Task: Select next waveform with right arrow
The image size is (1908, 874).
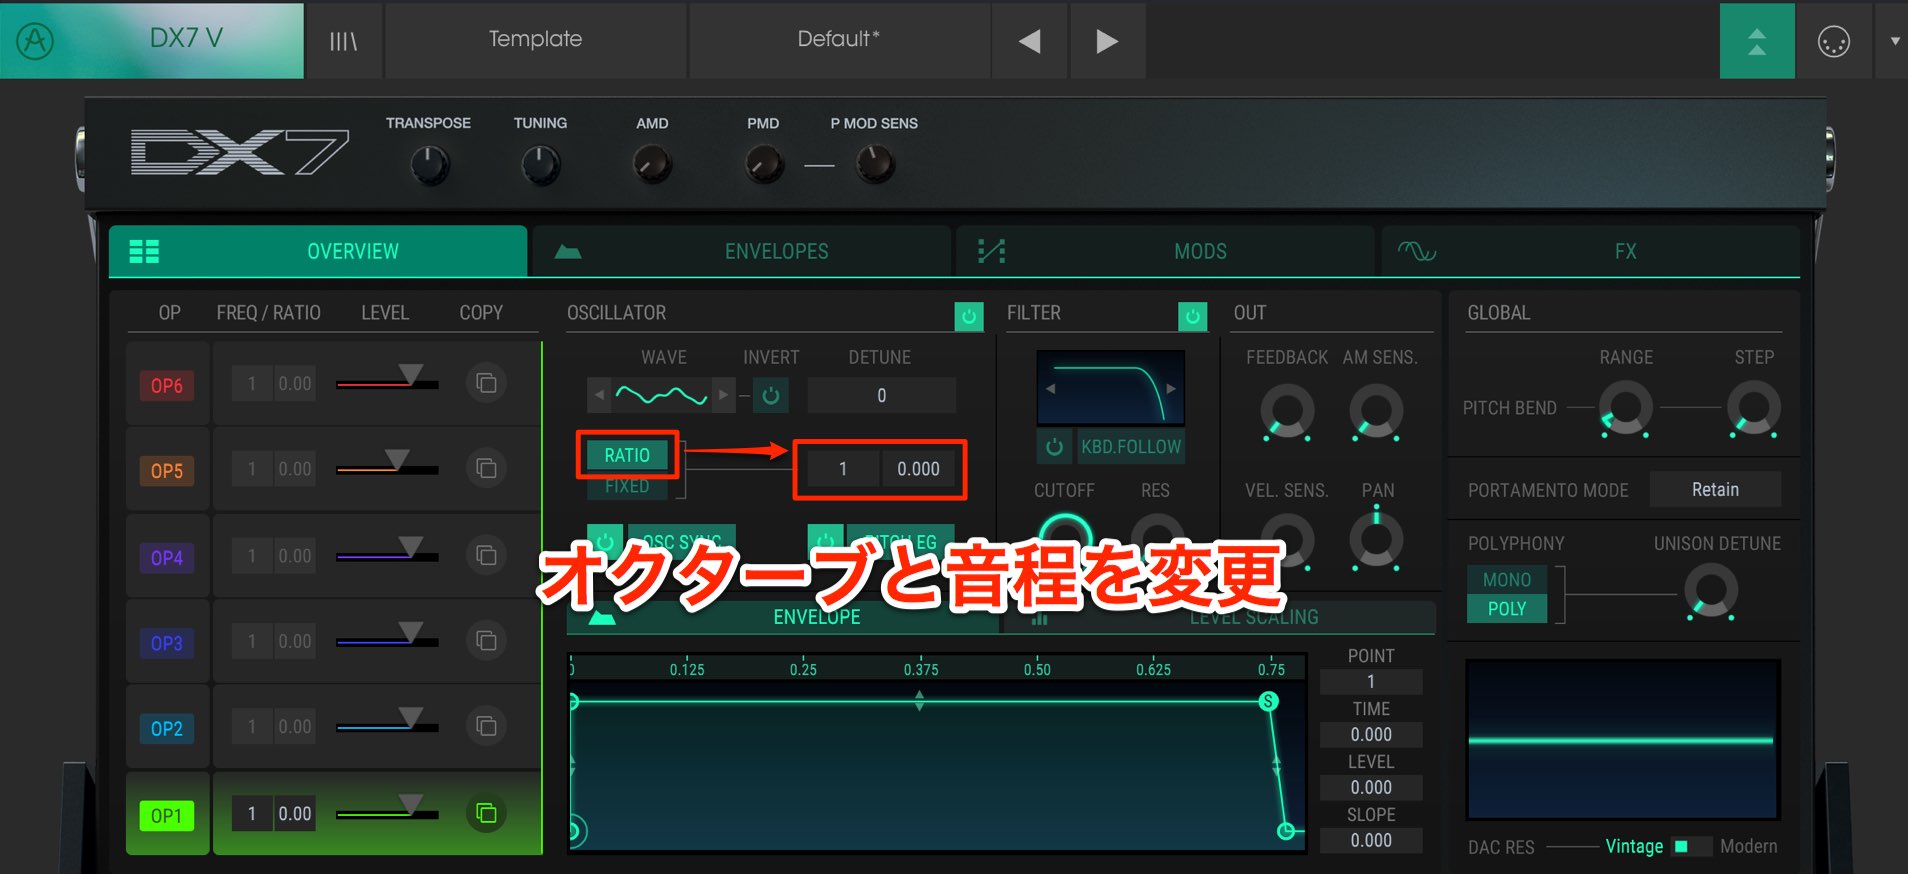Action: 723,395
